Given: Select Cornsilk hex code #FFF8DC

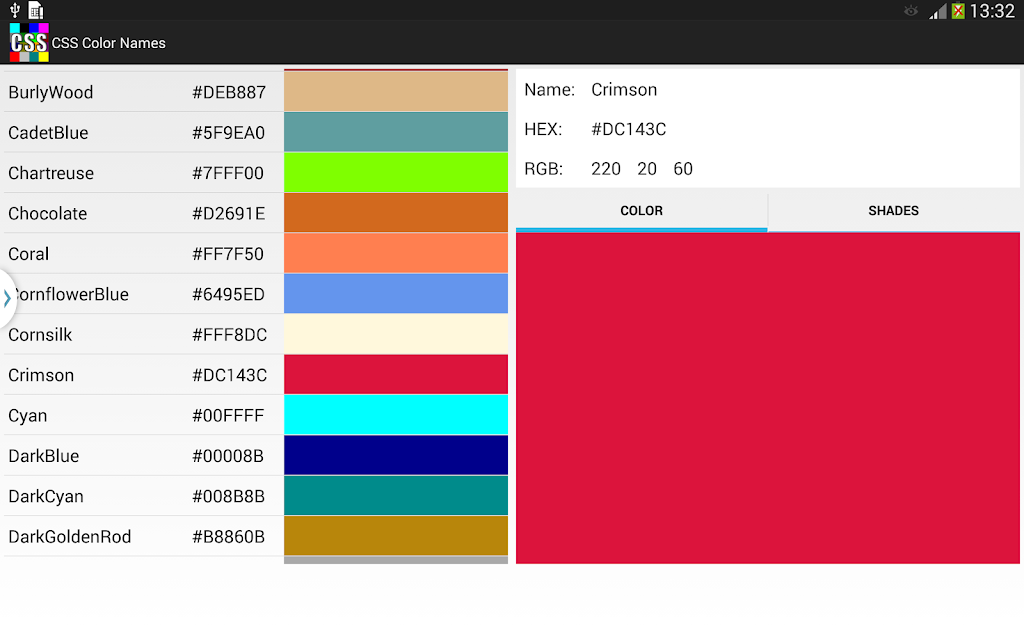Looking at the screenshot, I should (229, 335).
